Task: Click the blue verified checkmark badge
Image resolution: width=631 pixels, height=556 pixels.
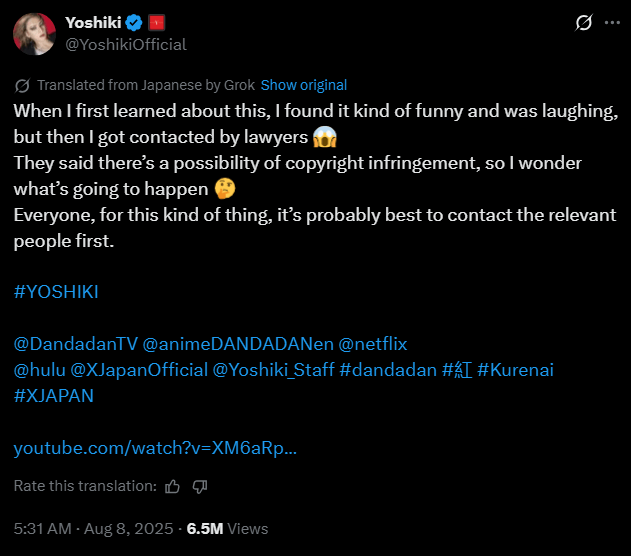Action: 132,22
